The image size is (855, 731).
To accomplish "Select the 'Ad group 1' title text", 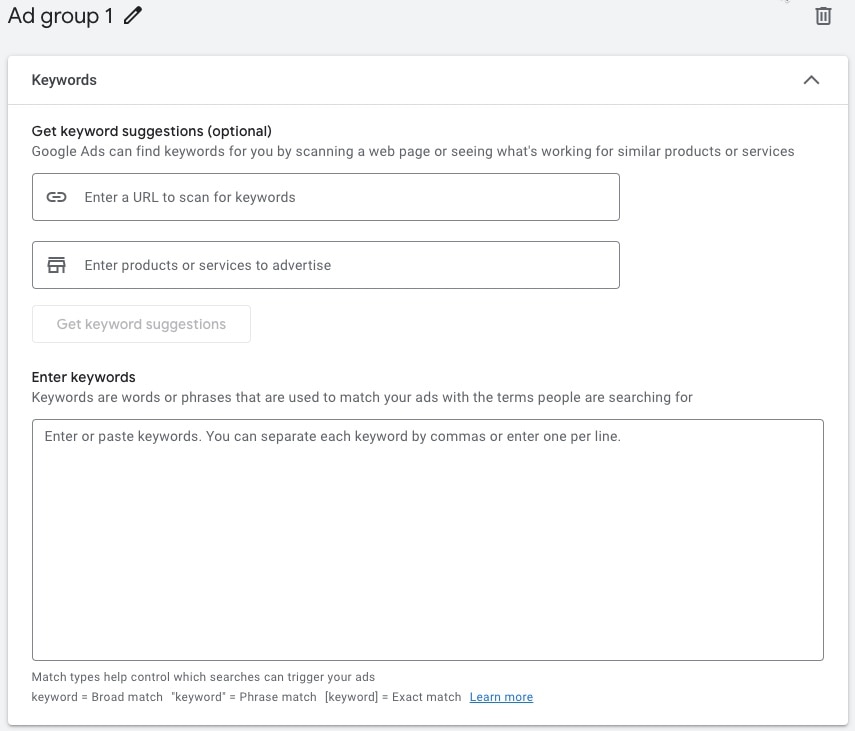I will coord(60,16).
